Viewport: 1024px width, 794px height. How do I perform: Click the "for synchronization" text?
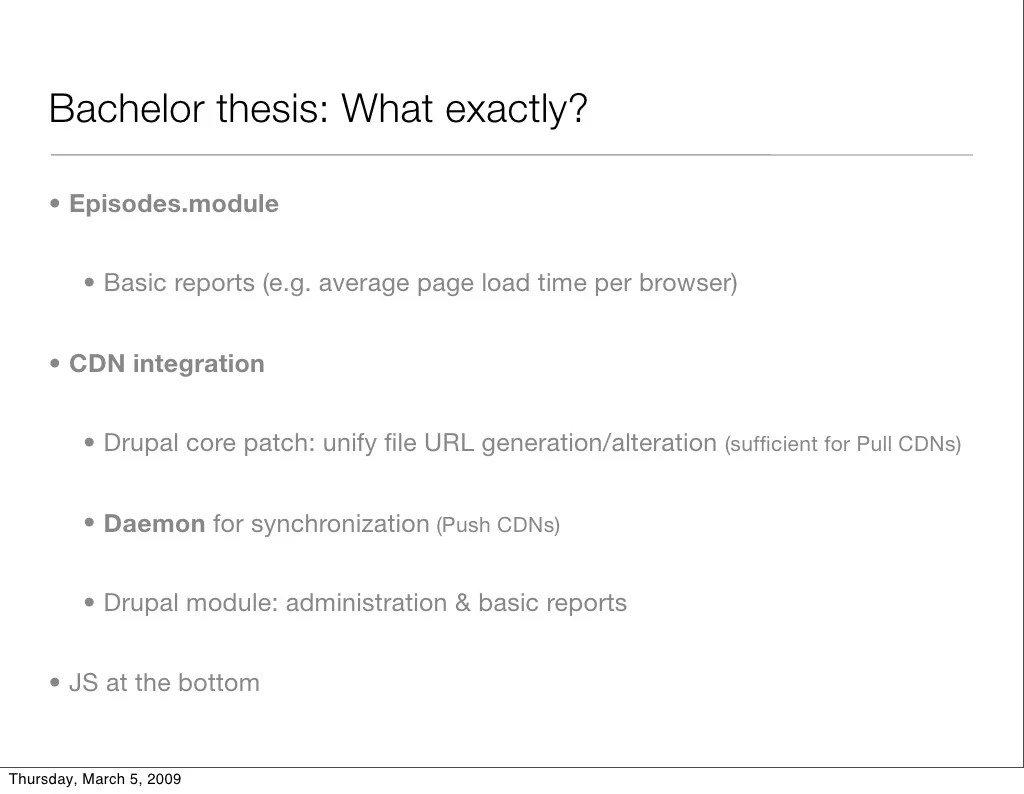[x=320, y=524]
